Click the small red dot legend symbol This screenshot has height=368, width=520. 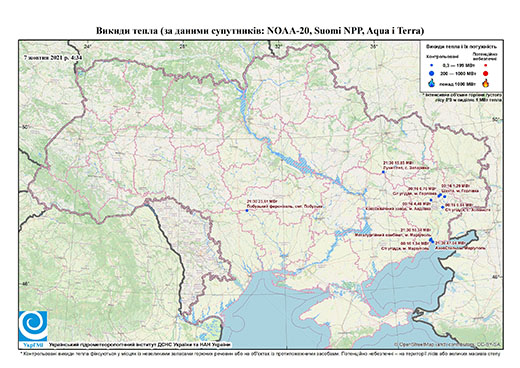(486, 65)
